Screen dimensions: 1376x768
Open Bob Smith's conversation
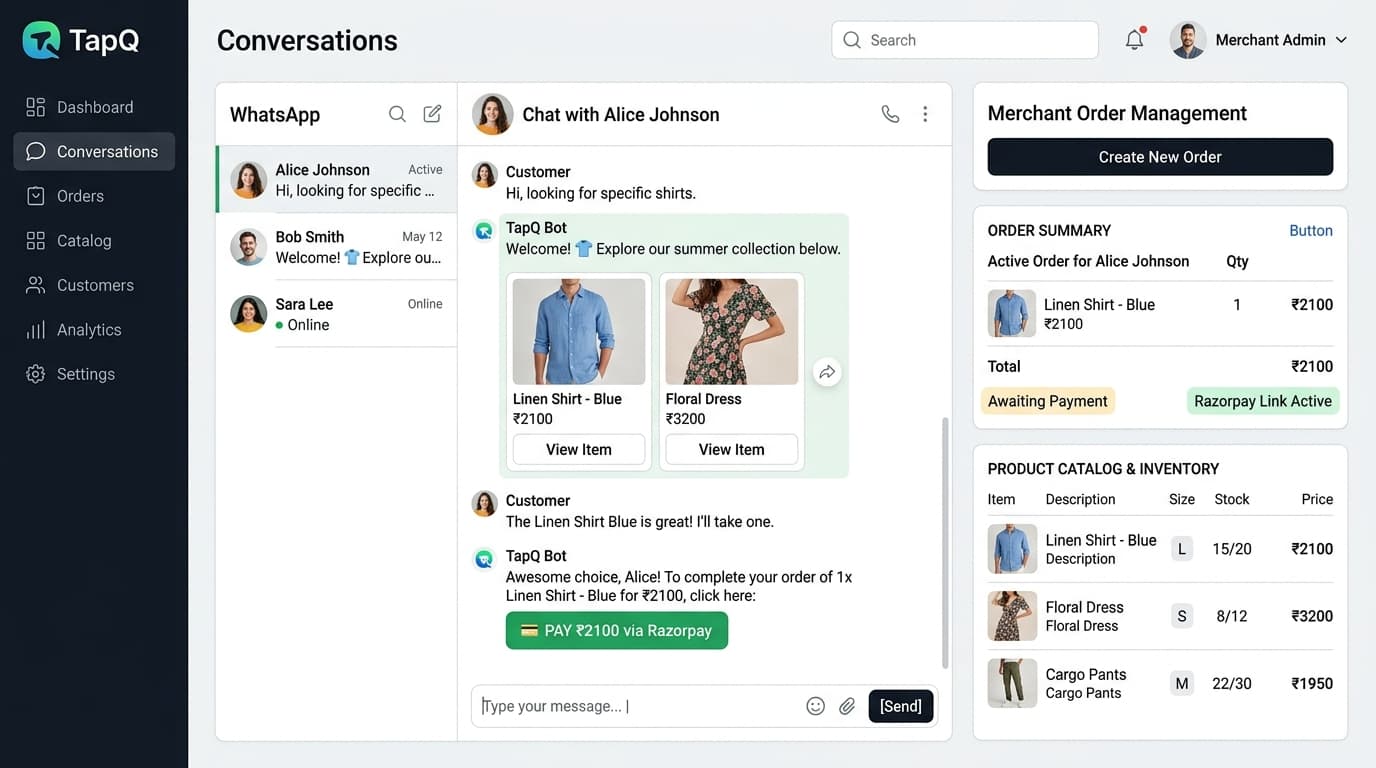(x=336, y=247)
